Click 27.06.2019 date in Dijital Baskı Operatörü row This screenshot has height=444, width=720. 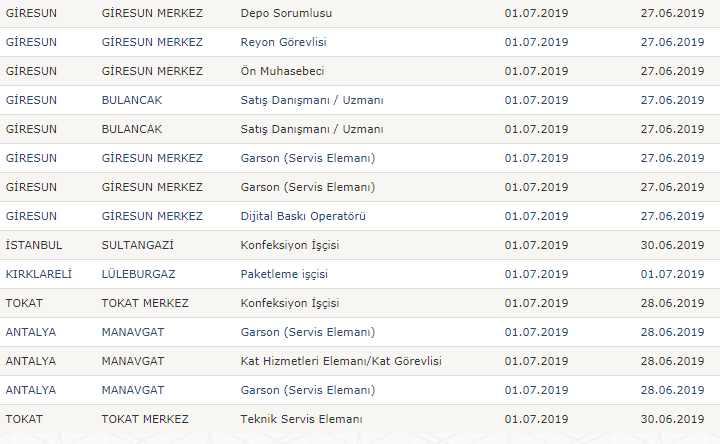coord(672,216)
